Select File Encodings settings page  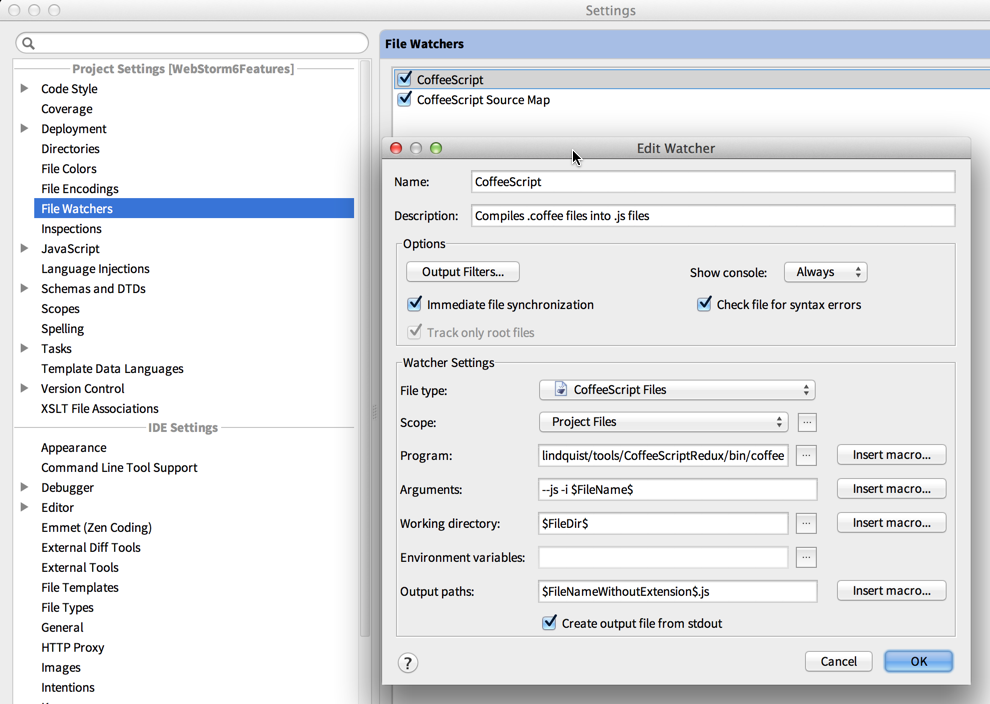[80, 189]
